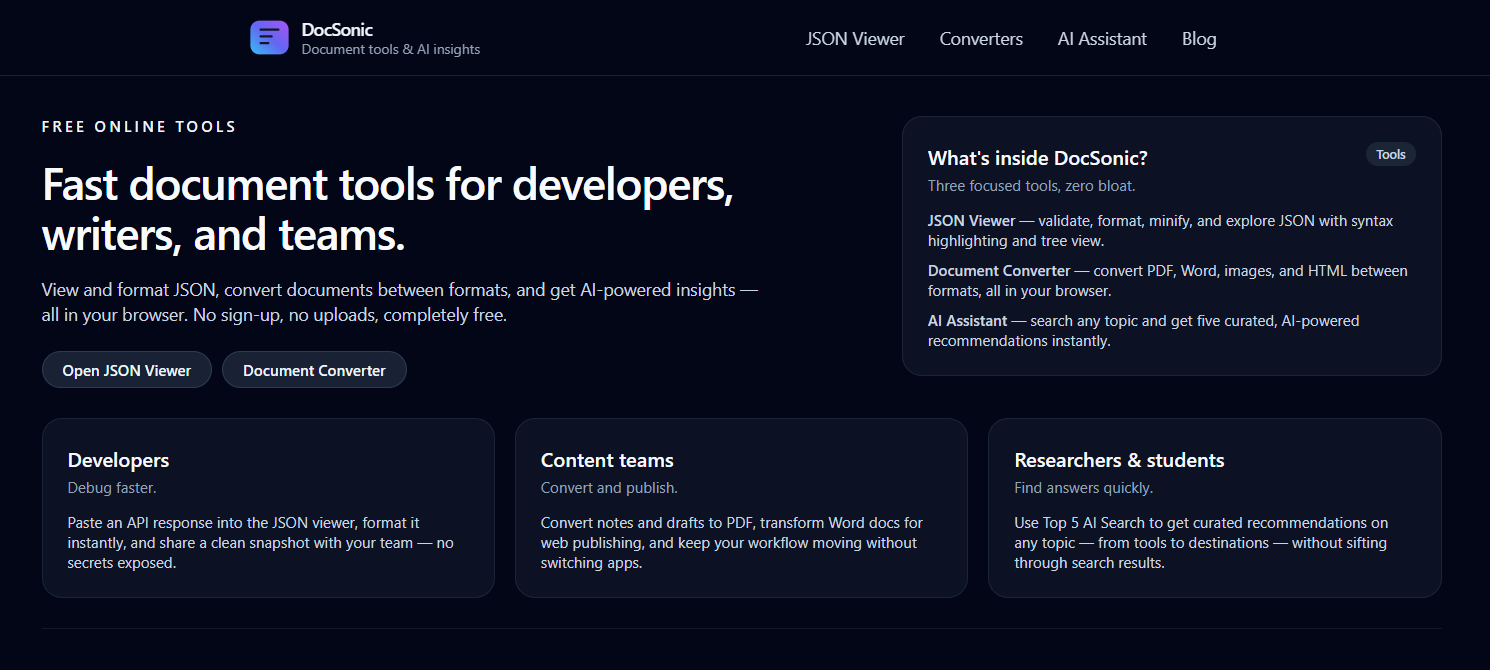Click 'Three focused tools, zero bloat.' text

pyautogui.click(x=1031, y=186)
